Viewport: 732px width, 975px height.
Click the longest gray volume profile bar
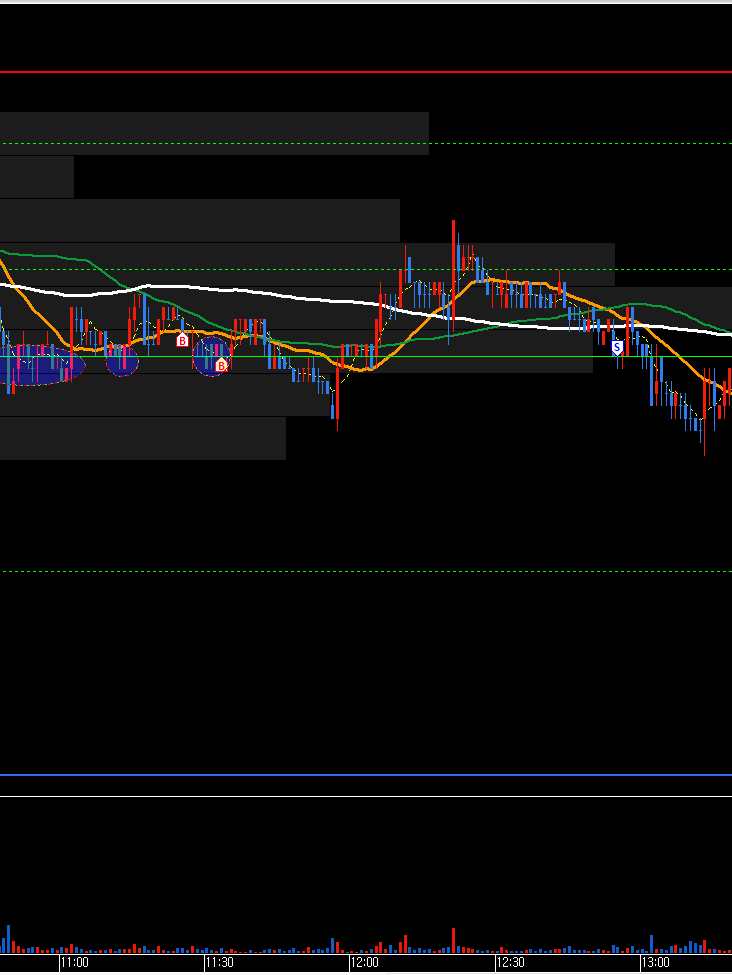pyautogui.click(x=366, y=308)
